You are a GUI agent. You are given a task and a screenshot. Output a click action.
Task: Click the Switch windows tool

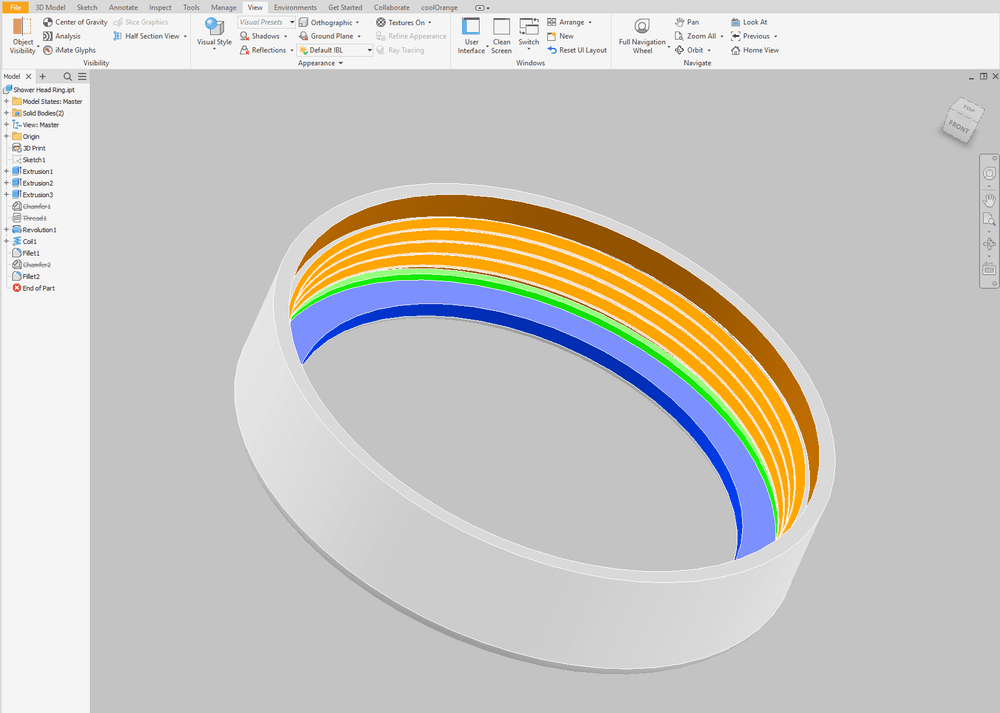pos(529,33)
